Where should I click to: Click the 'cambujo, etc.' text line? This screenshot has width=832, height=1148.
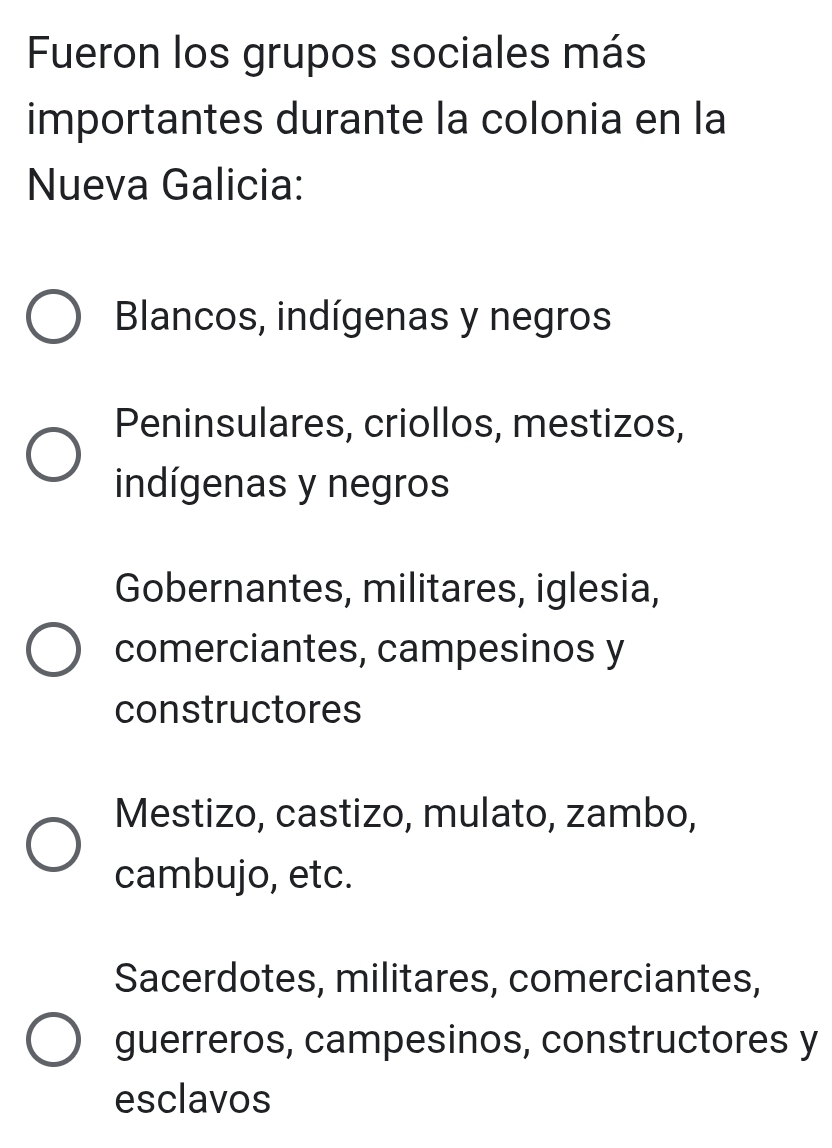pyautogui.click(x=234, y=875)
